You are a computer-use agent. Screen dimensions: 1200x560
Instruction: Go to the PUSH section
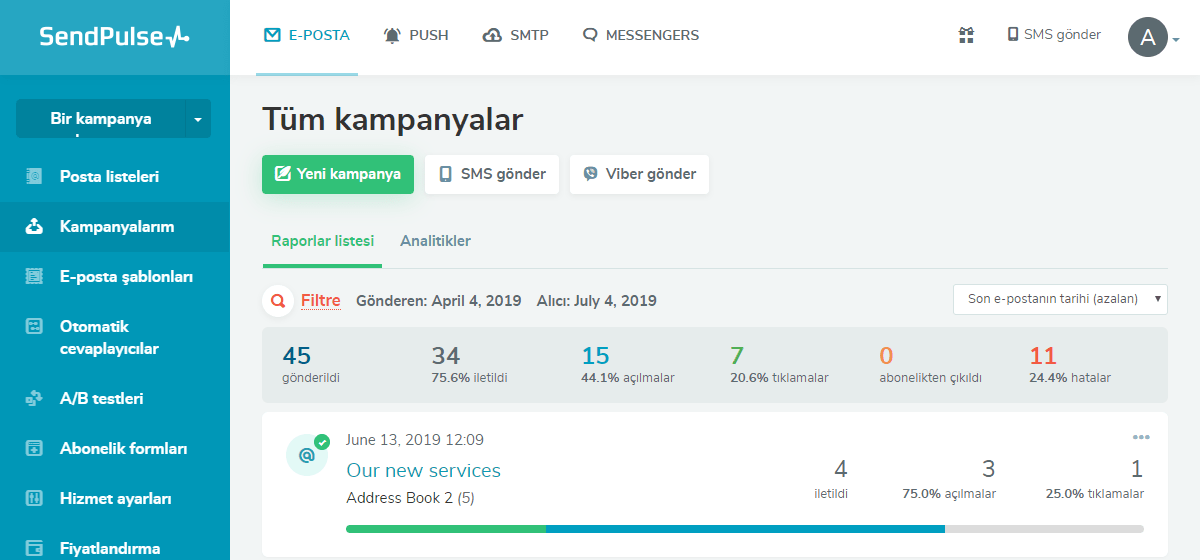pyautogui.click(x=416, y=35)
